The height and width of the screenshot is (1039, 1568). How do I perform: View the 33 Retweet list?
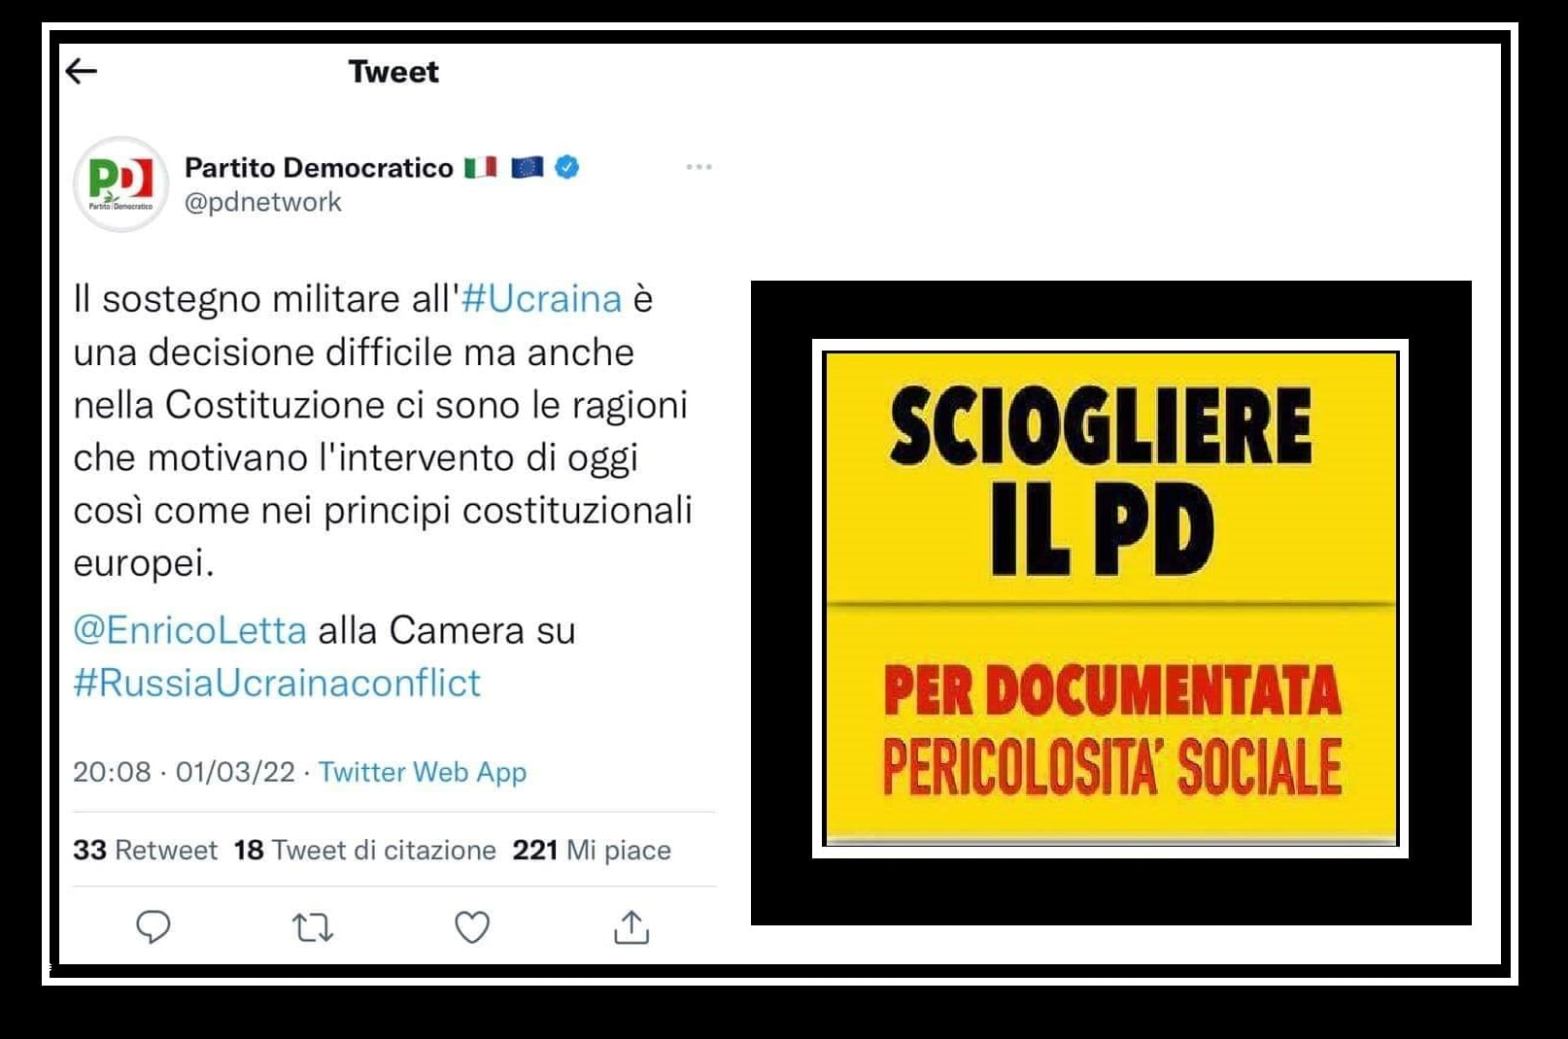145,850
